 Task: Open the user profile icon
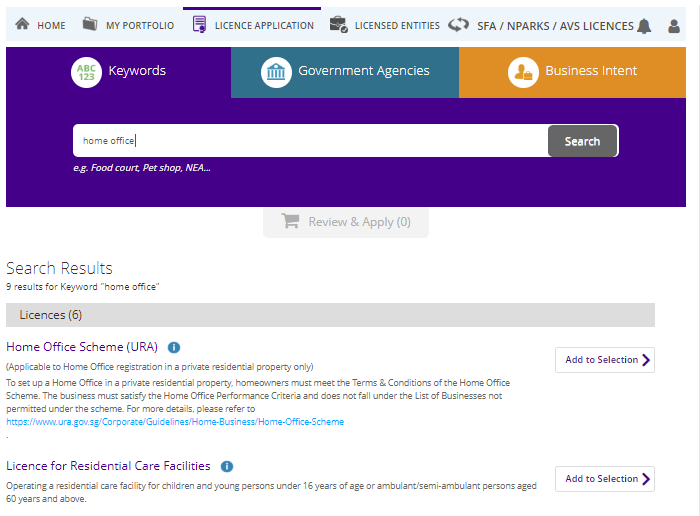coord(674,26)
